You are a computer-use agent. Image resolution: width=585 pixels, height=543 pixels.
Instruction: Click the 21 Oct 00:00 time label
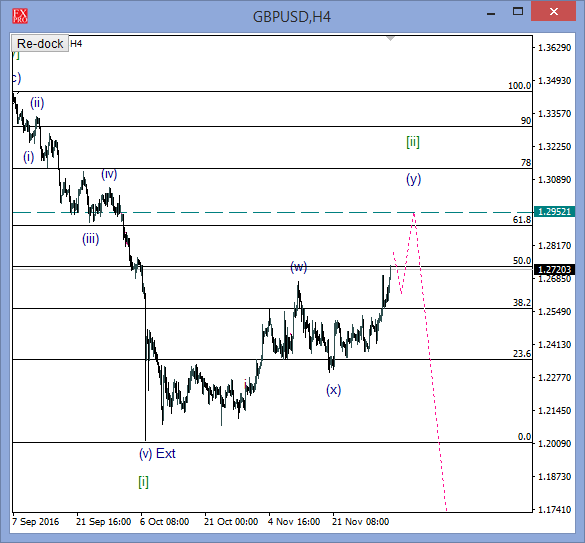[231, 522]
